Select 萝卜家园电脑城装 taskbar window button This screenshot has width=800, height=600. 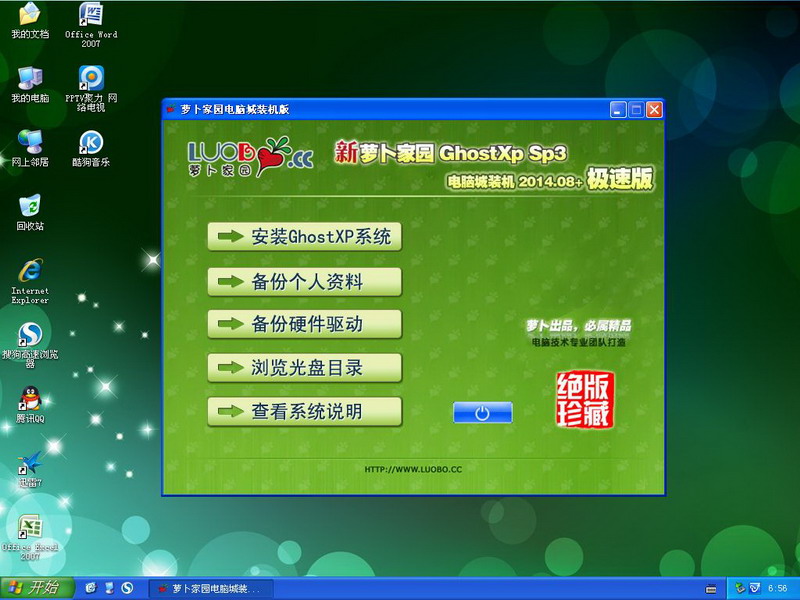(x=211, y=589)
